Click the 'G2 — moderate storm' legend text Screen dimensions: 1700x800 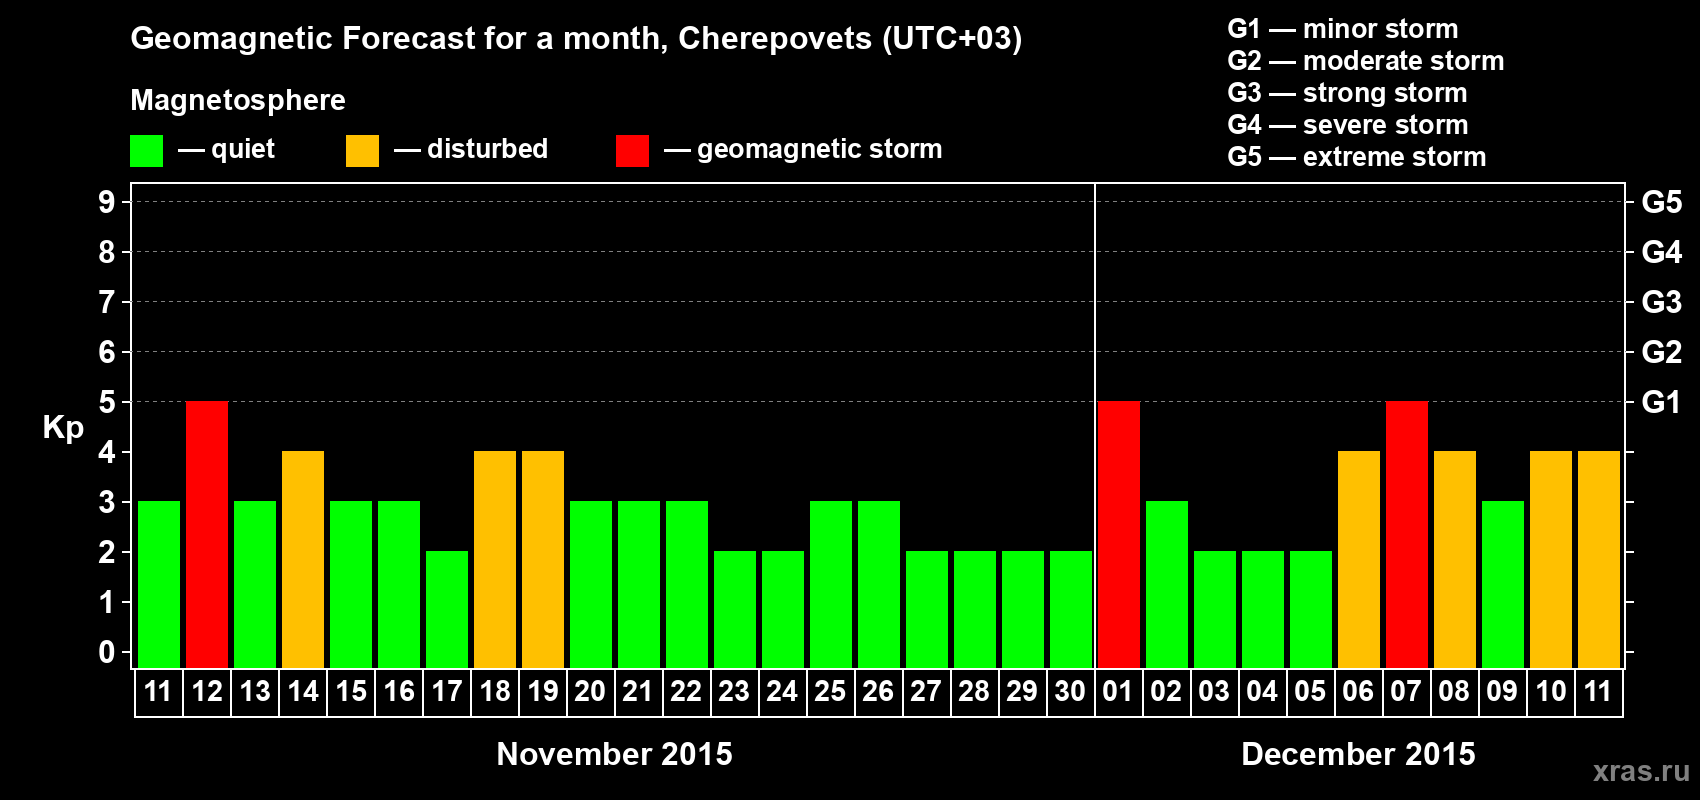pos(1366,61)
